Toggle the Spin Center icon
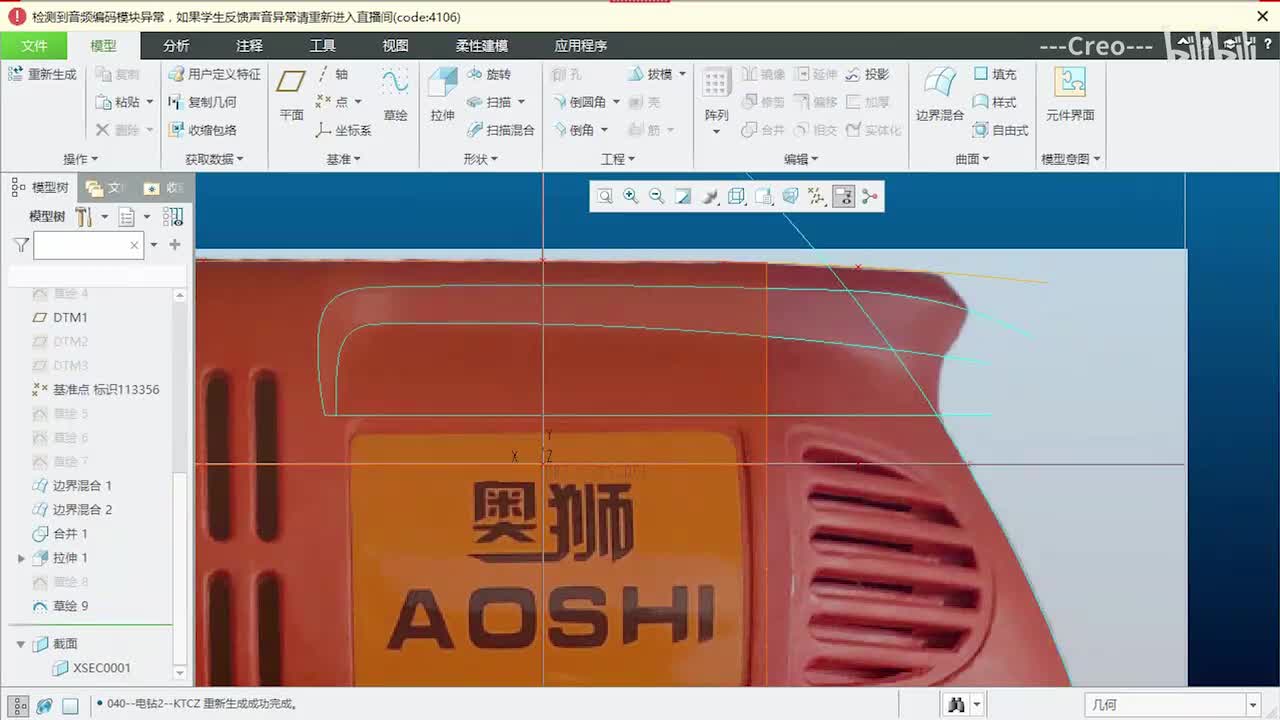The image size is (1280, 720). (870, 197)
